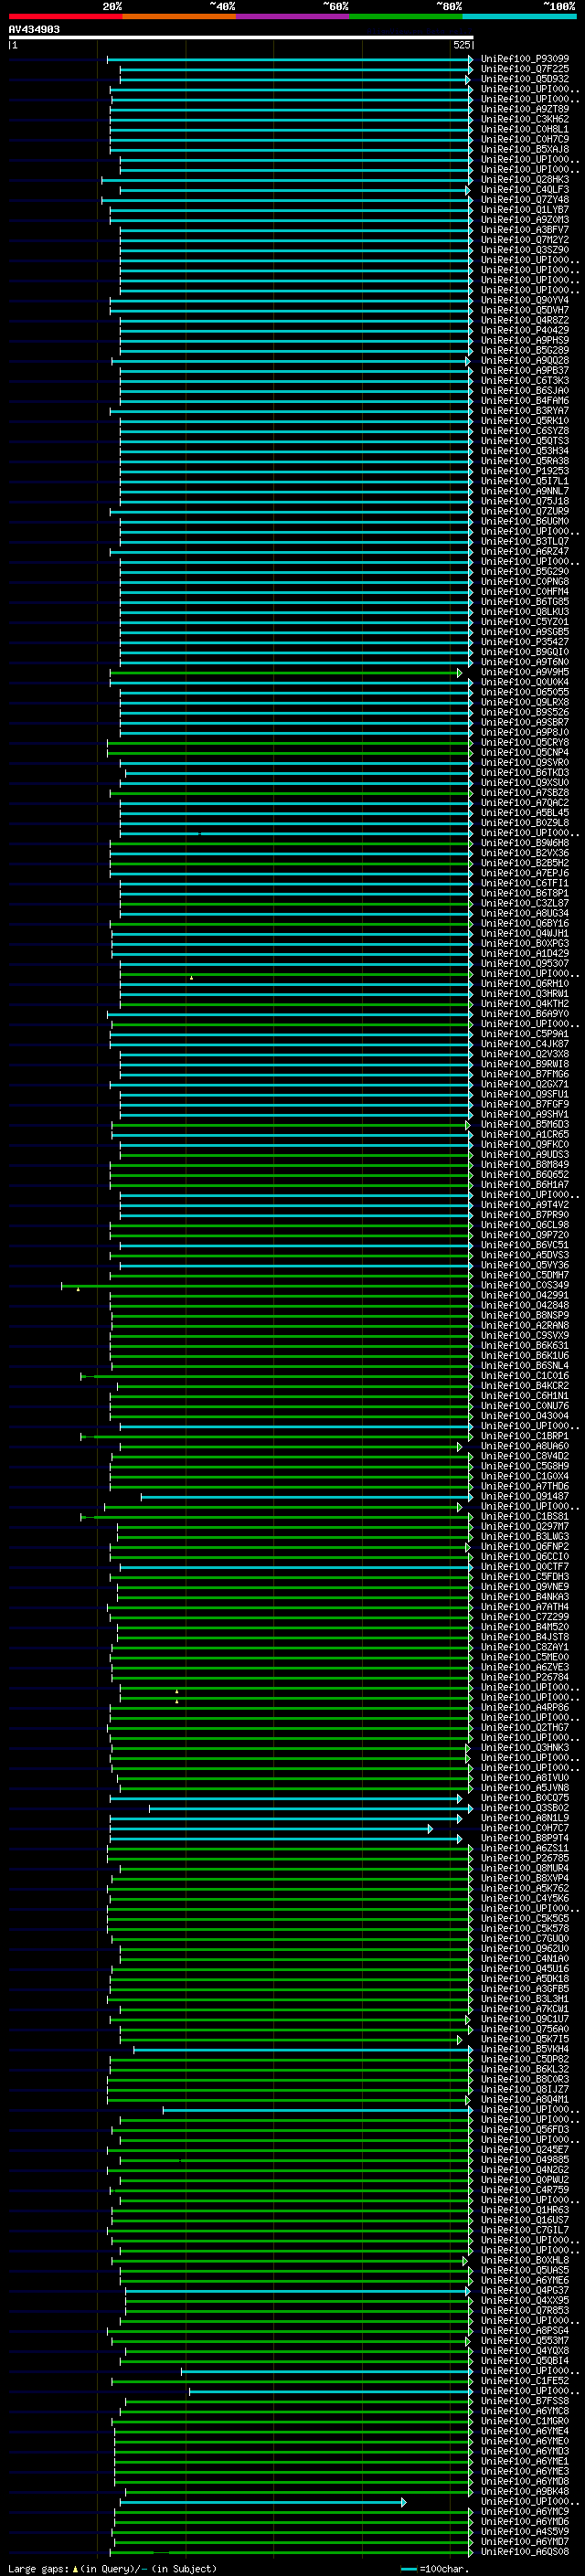Open hit UniRef100_C1BS81

pos(524,1517)
